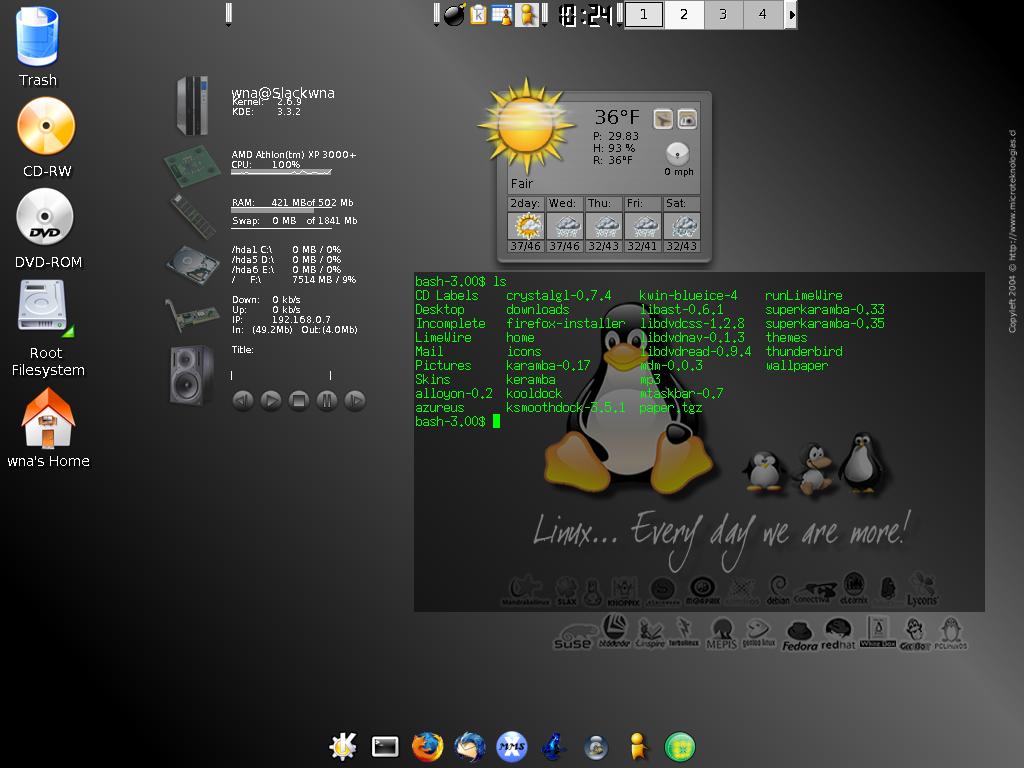
Task: Click 'wallpaper' in the terminal listing
Action: (x=797, y=365)
